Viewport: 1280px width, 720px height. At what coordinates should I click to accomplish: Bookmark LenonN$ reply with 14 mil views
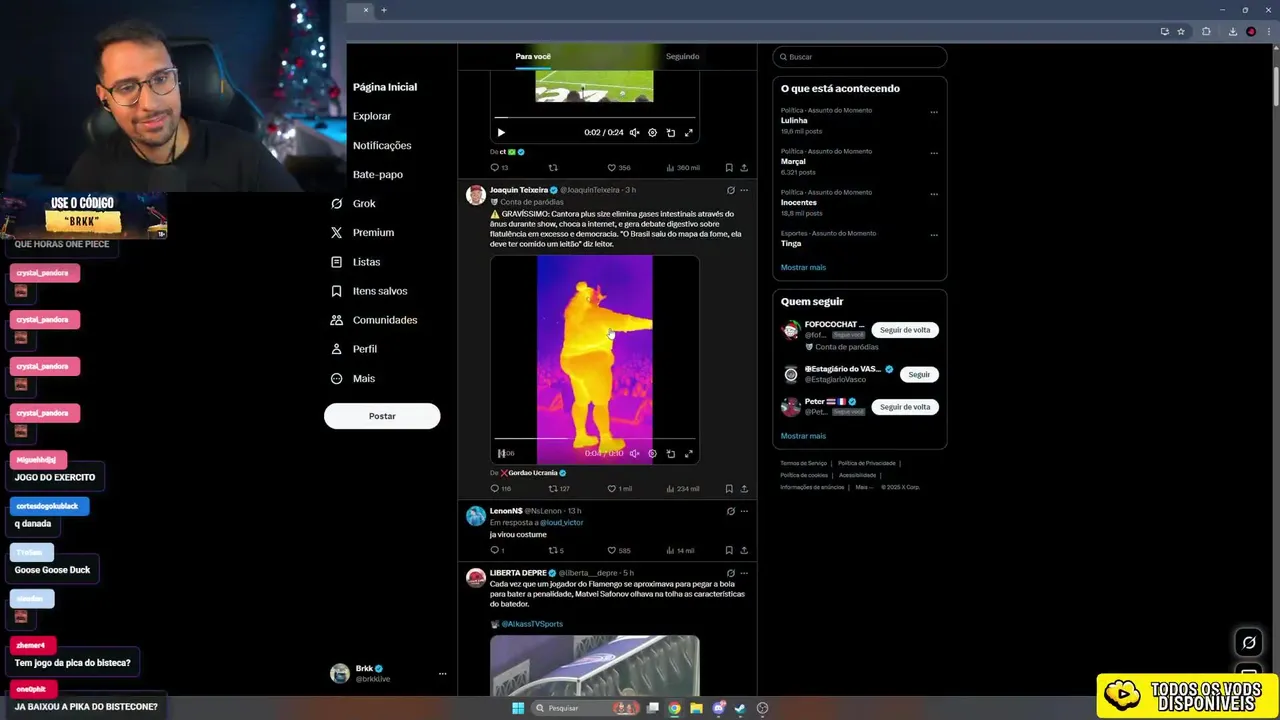(729, 550)
